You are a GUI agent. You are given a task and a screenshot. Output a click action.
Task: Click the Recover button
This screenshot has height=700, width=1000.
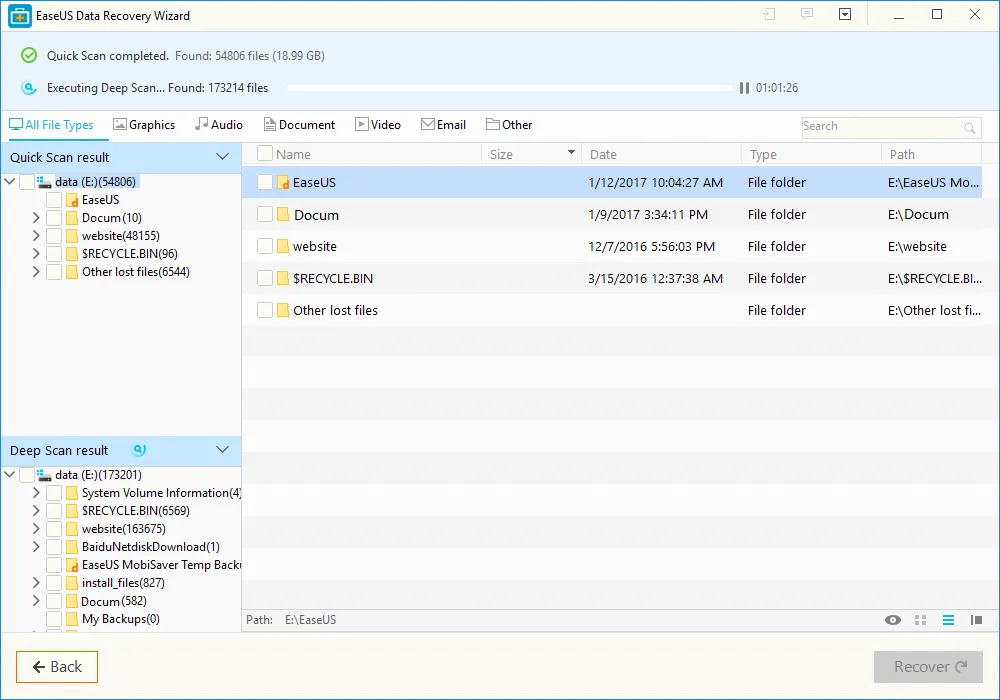[928, 666]
